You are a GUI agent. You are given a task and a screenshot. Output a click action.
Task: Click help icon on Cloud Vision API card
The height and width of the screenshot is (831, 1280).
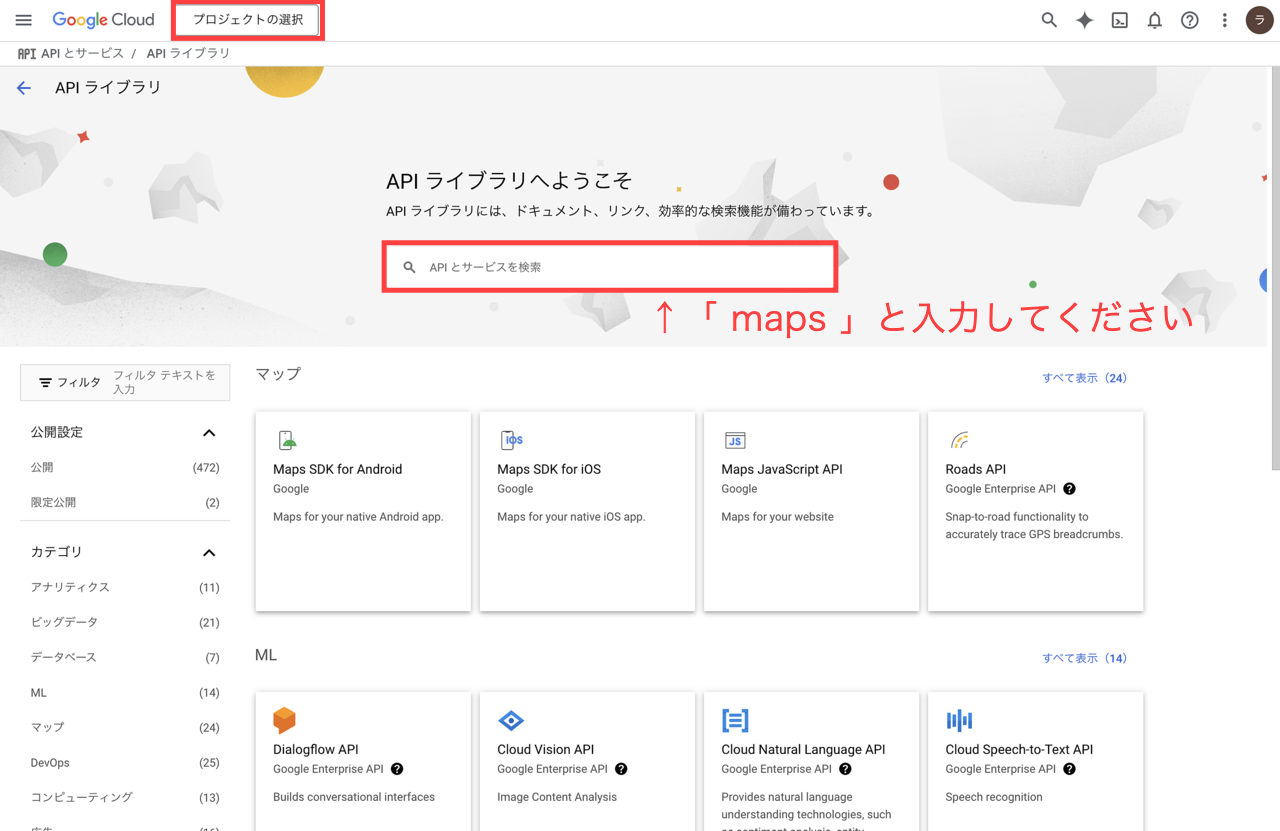[x=621, y=769]
